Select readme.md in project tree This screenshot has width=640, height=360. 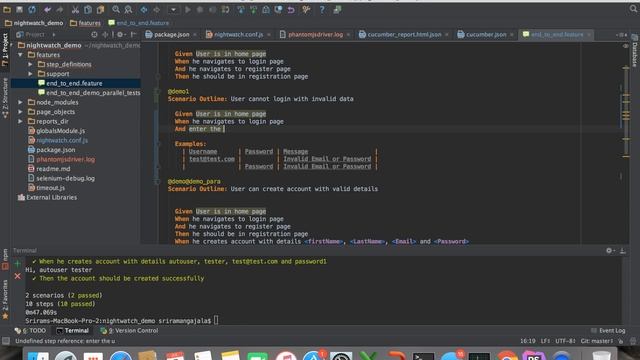tap(49, 169)
